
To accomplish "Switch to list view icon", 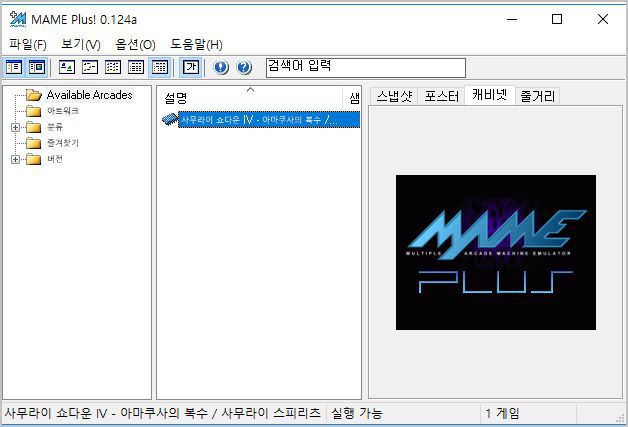I will [113, 67].
